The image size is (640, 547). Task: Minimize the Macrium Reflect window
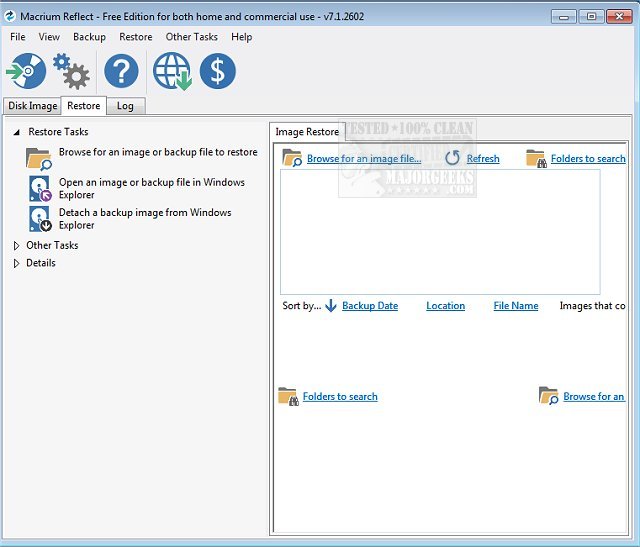[x=564, y=17]
